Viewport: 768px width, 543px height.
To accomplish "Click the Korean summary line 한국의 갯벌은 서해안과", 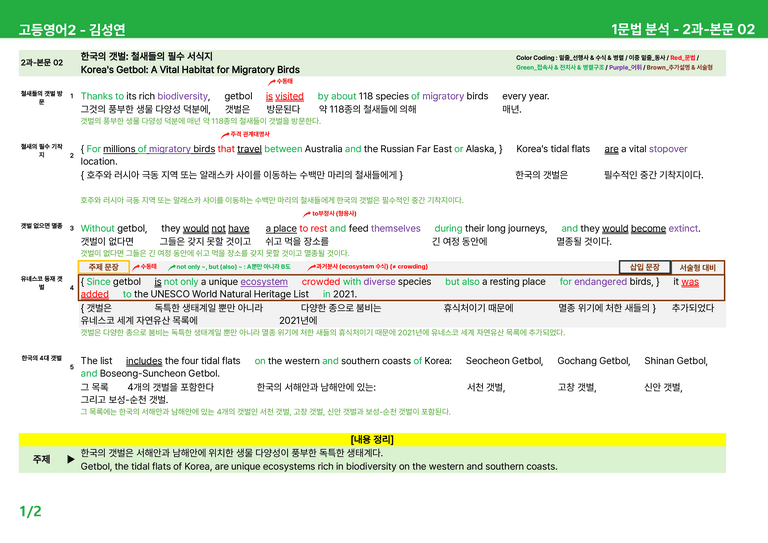I will pos(232,453).
